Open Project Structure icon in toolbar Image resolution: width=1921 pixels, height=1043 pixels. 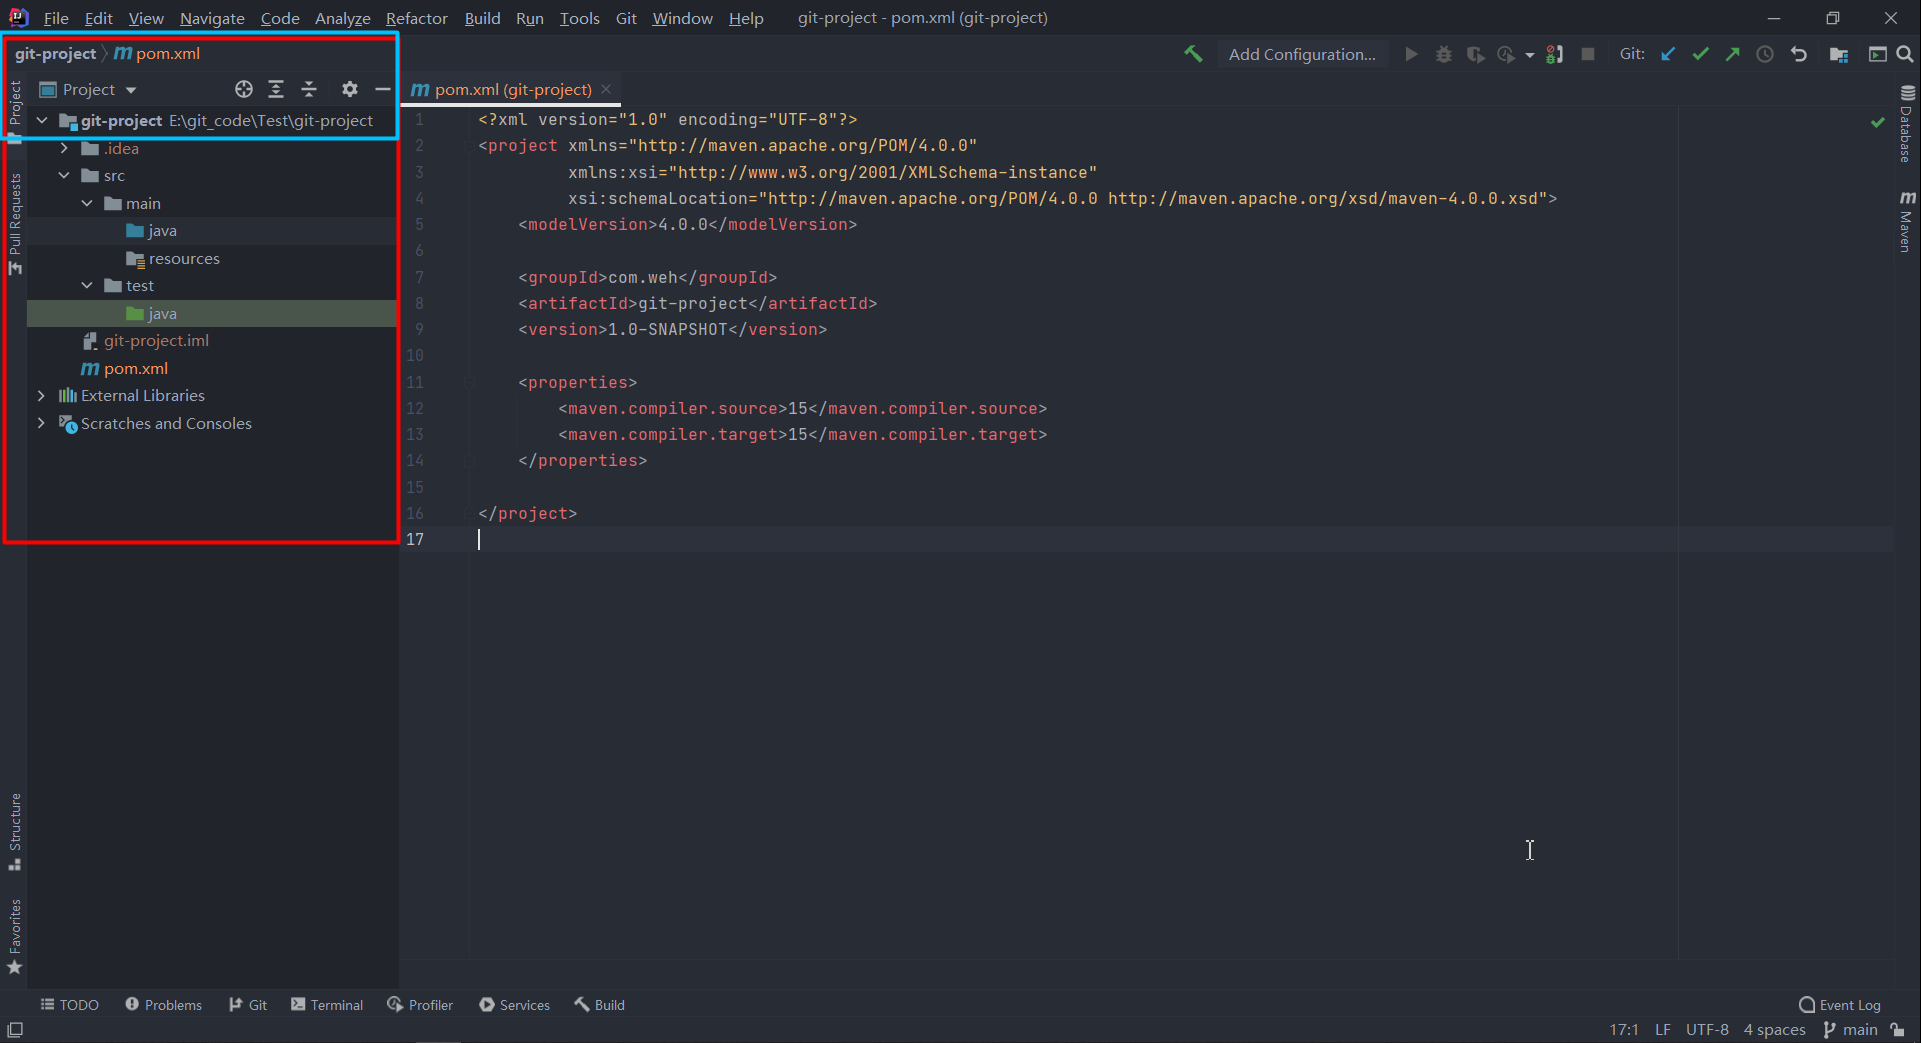pyautogui.click(x=1838, y=54)
